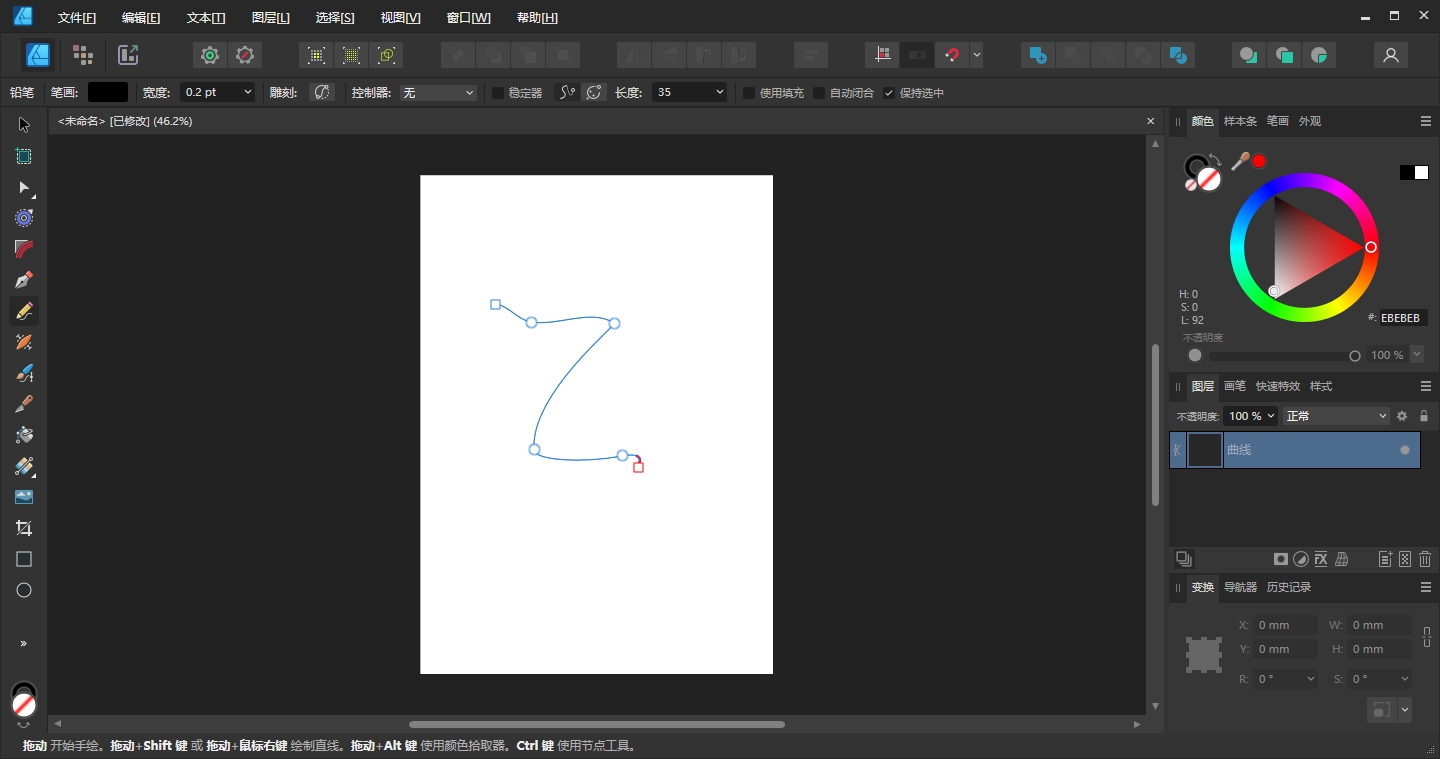Click the hex color field EBEBEB
The height and width of the screenshot is (759, 1440).
(x=1403, y=318)
